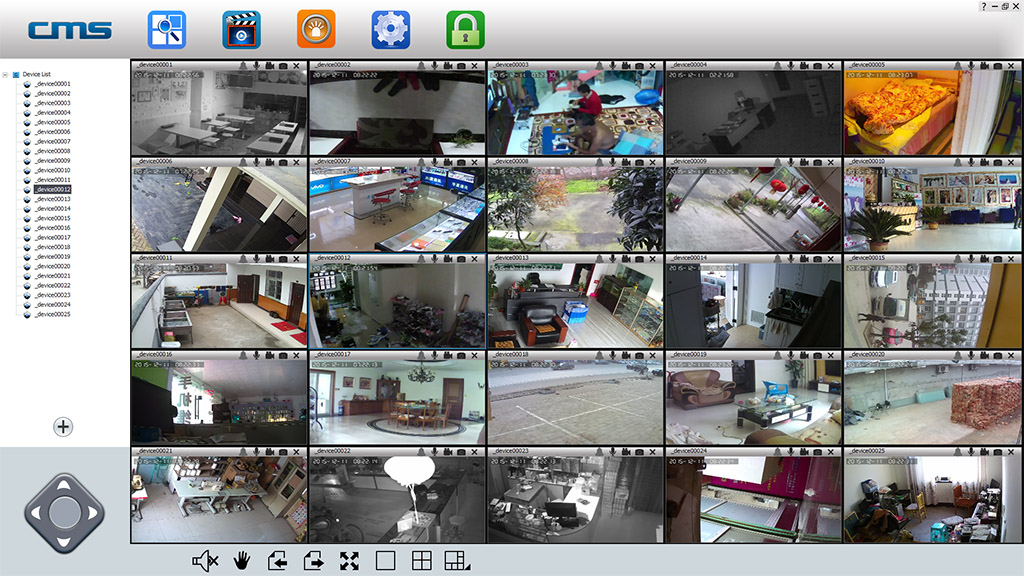The image size is (1024, 576).
Task: Capture snapshot on _device00013 tile
Action: tap(639, 259)
